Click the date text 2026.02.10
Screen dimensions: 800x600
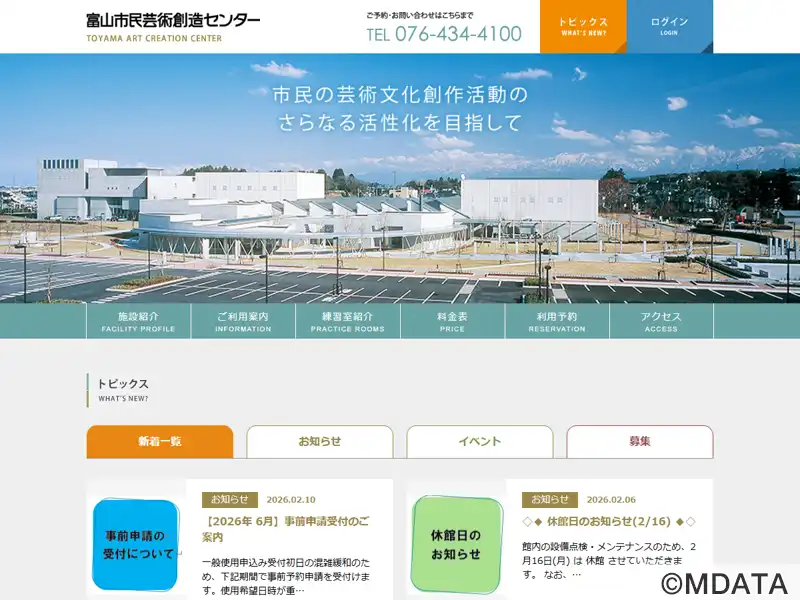click(291, 500)
